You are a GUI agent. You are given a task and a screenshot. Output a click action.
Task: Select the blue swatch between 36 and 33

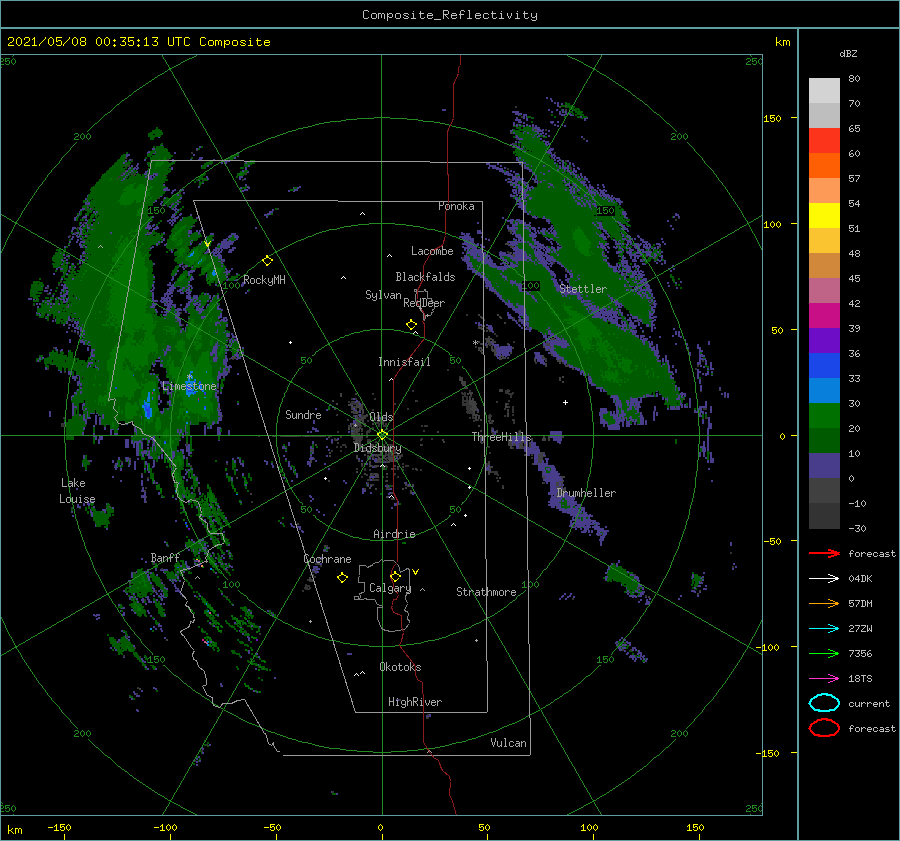pyautogui.click(x=824, y=366)
